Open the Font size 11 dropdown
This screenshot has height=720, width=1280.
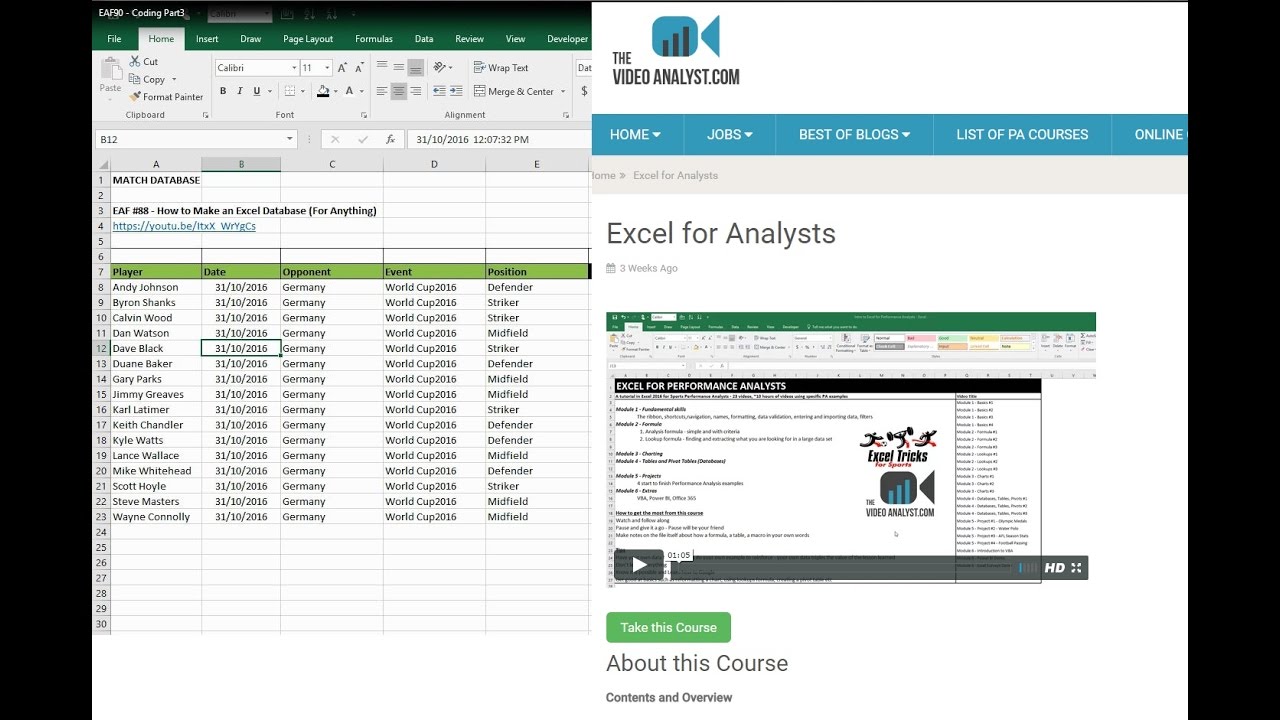325,68
